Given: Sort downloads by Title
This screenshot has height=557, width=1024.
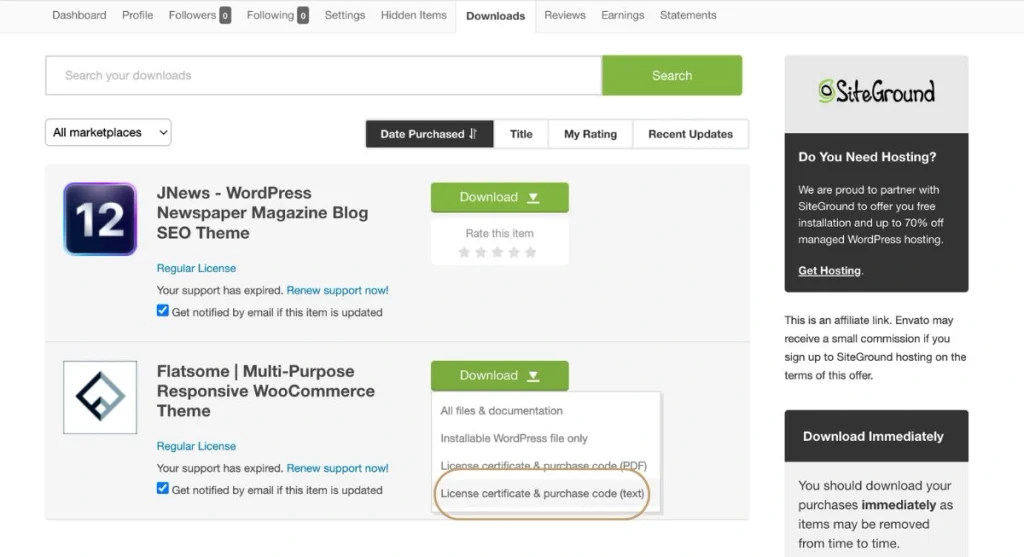Looking at the screenshot, I should click(521, 134).
